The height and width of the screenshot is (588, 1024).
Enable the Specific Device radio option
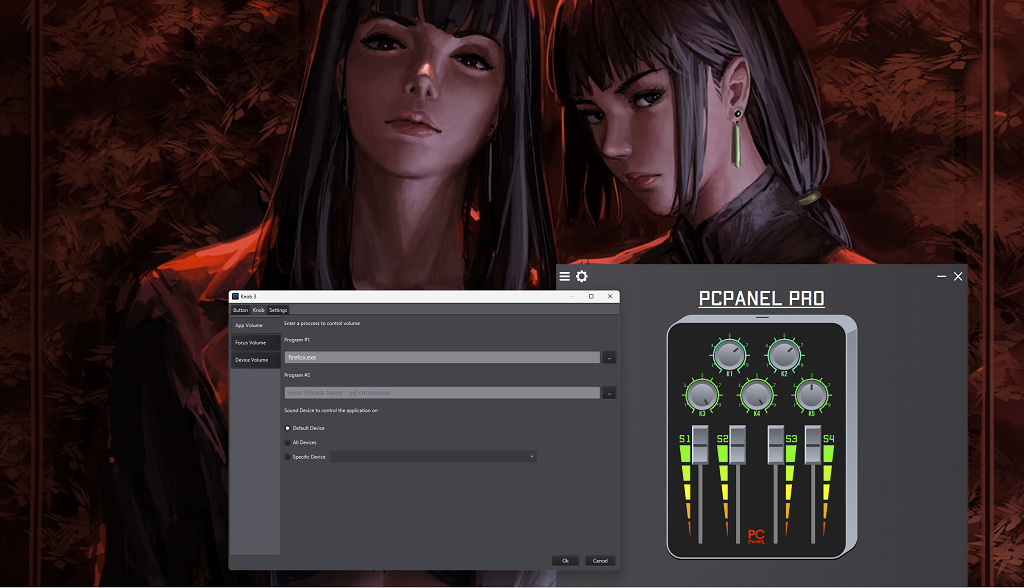288,457
